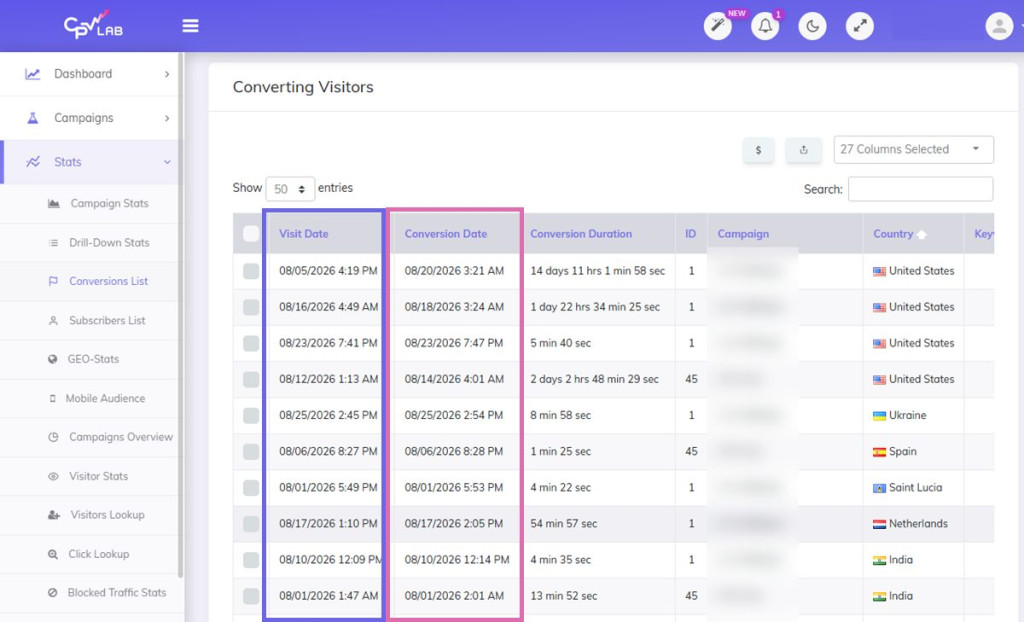Click the GEO-Stats globe icon

[x=52, y=359]
